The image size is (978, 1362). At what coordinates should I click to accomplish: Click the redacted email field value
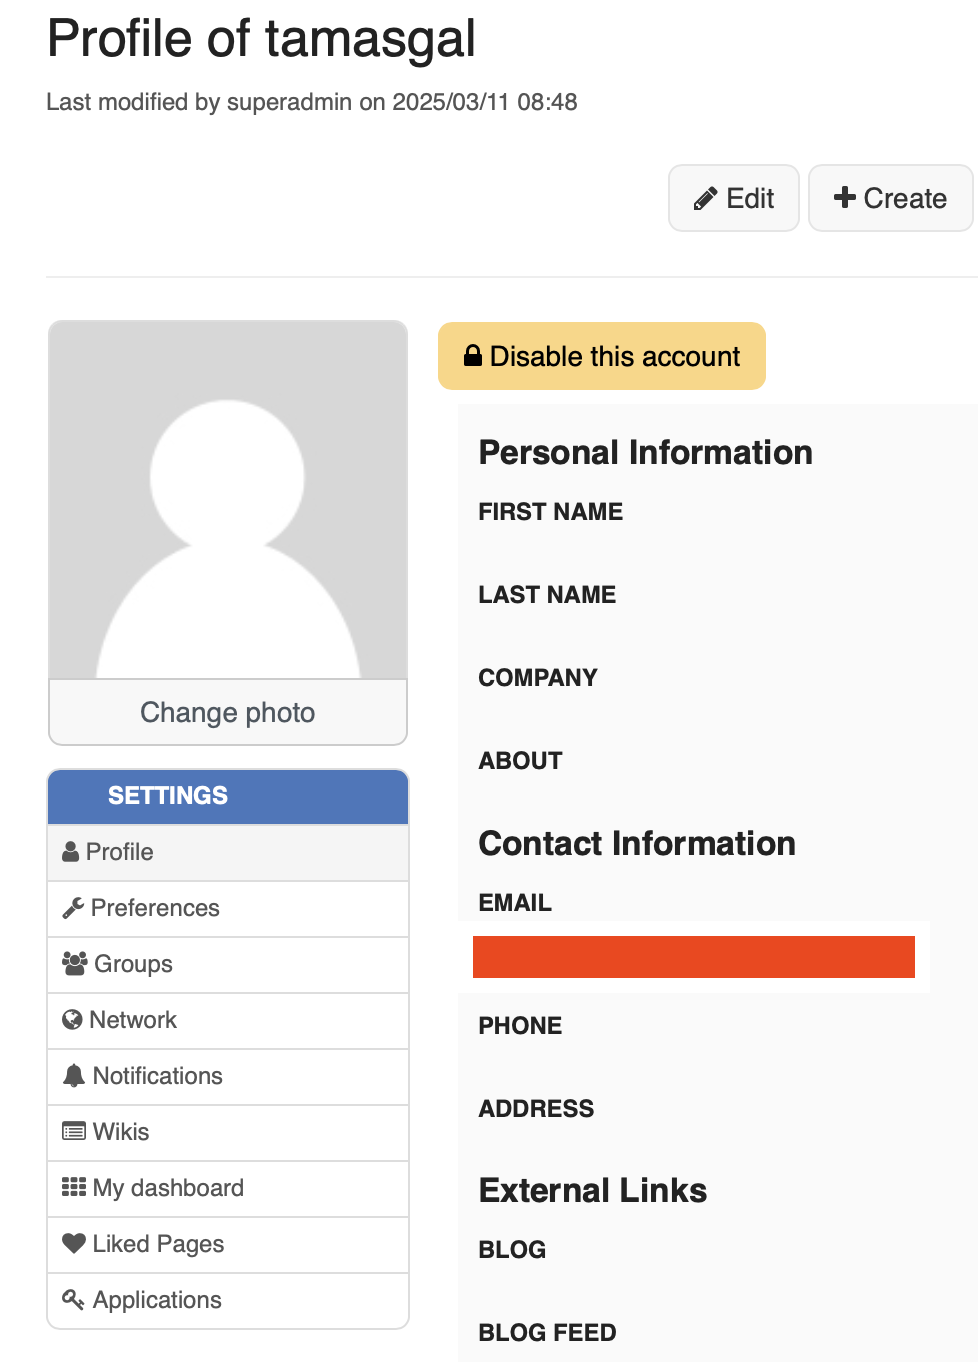(x=694, y=957)
